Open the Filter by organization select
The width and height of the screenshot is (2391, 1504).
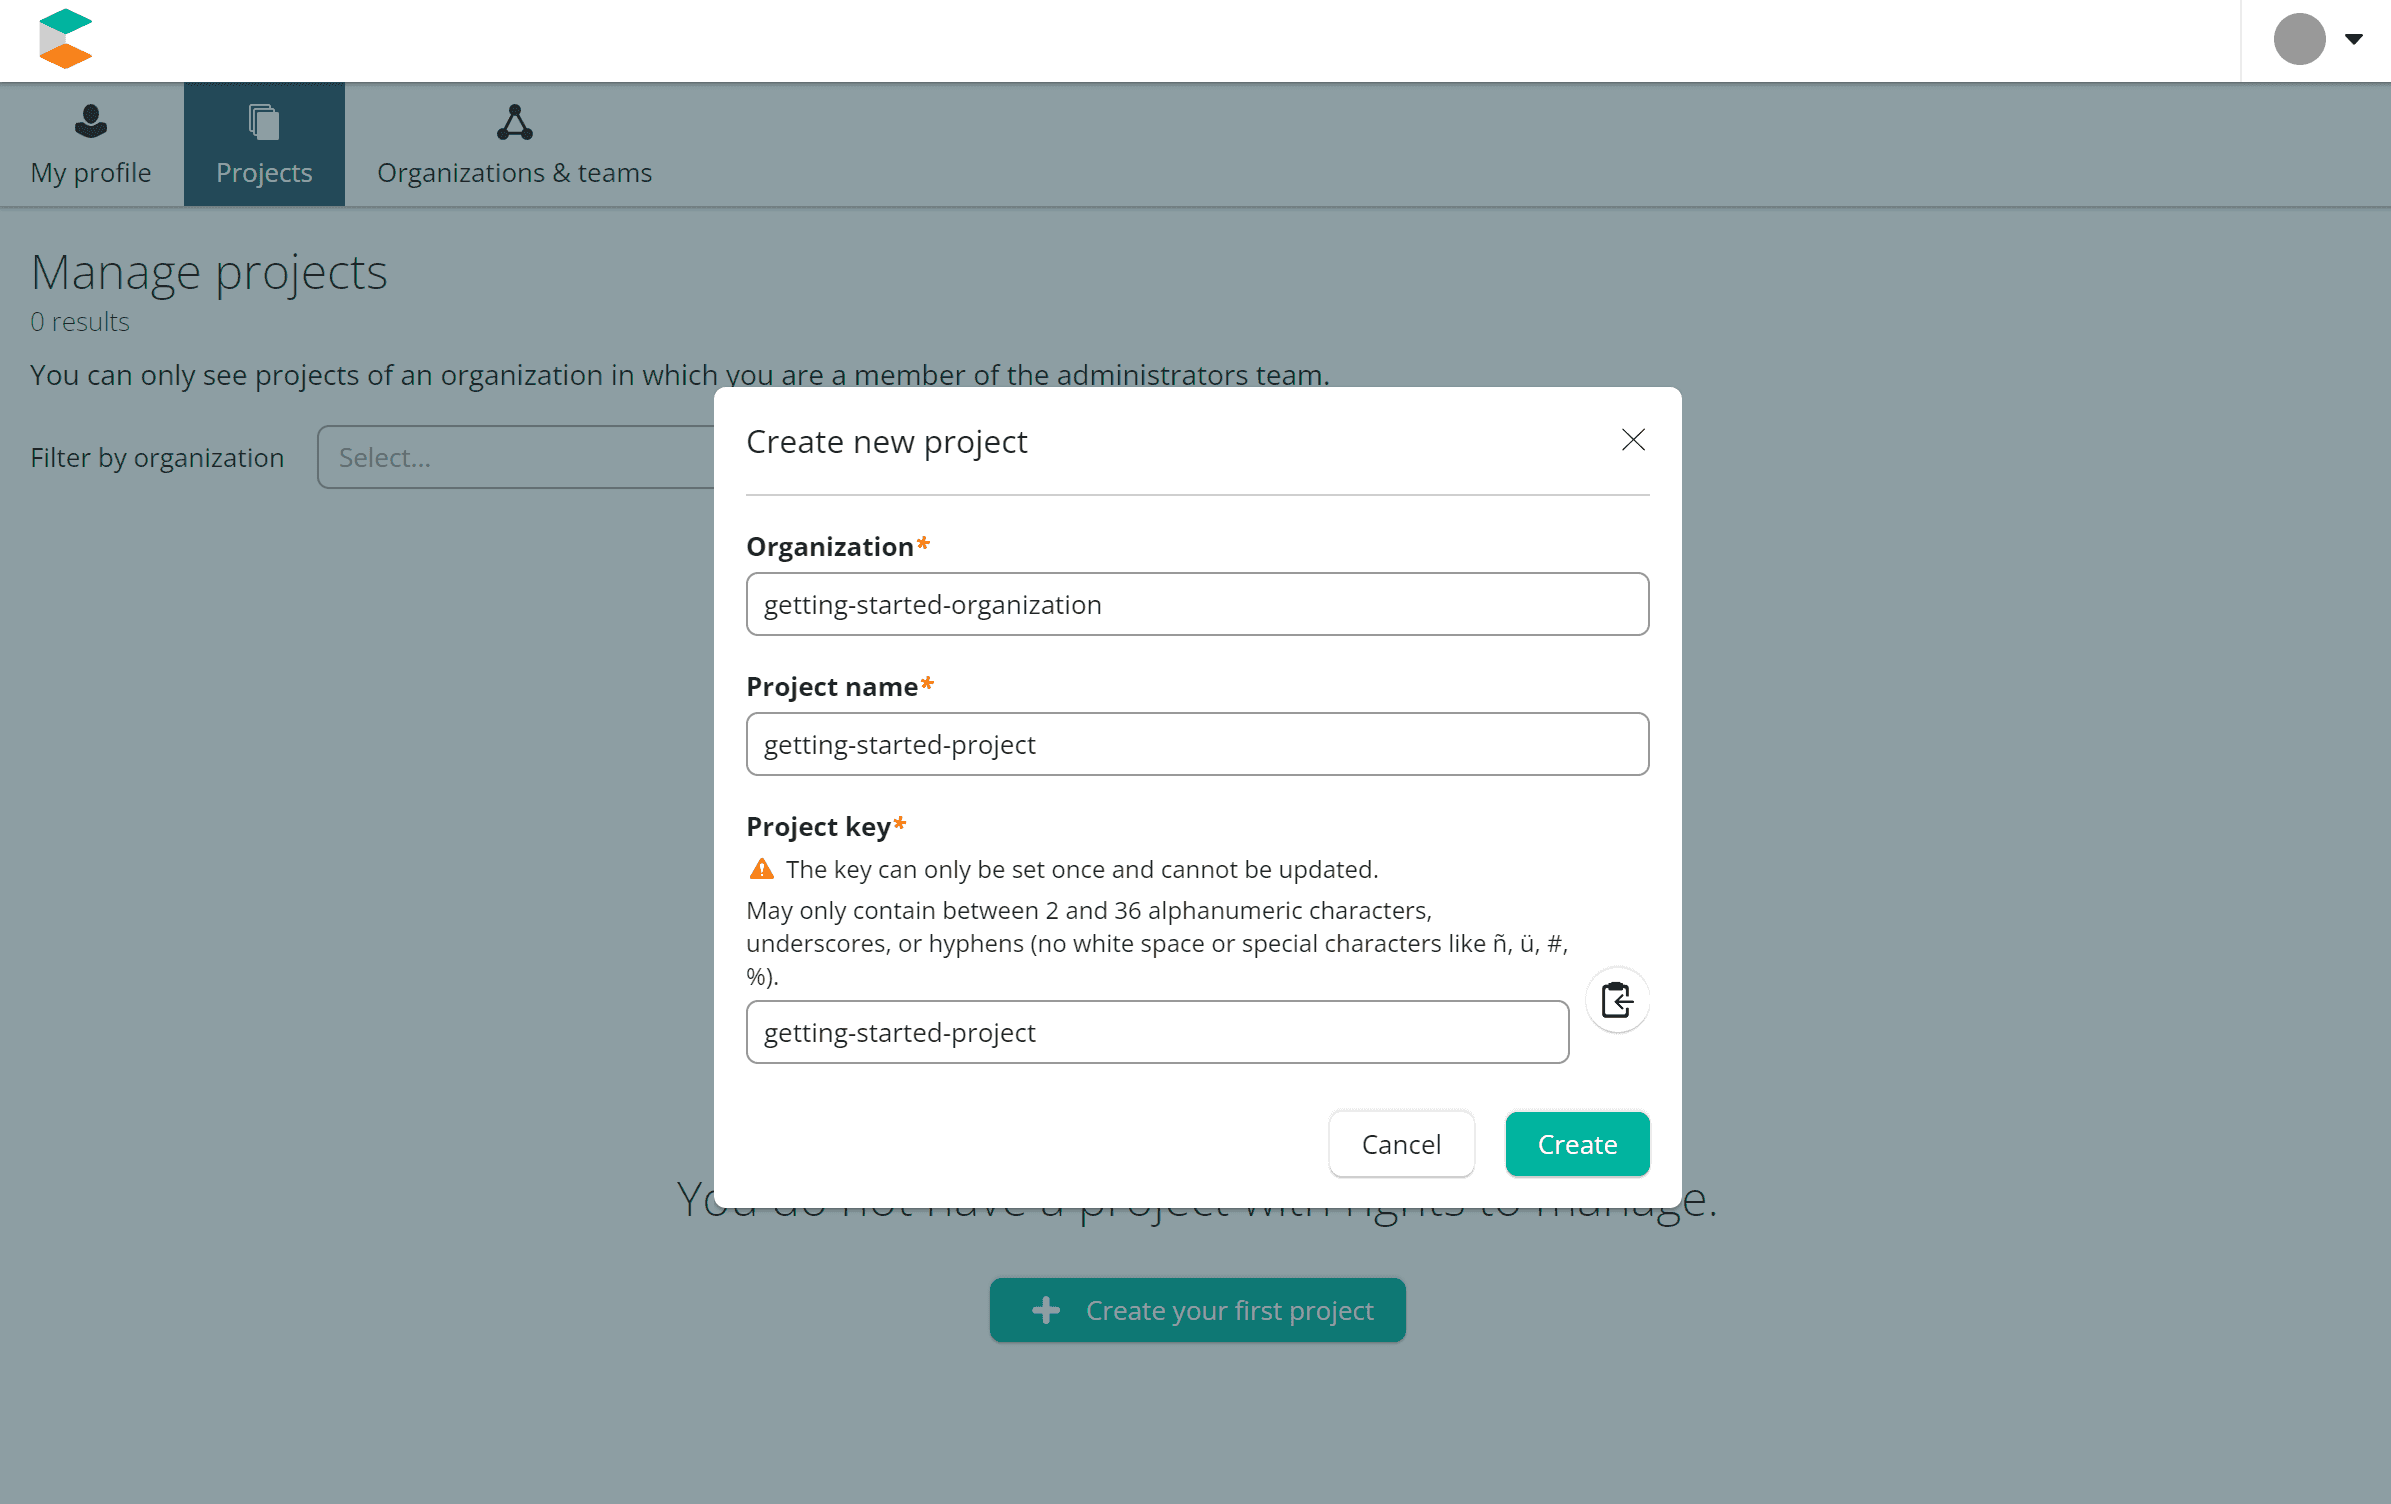(x=516, y=457)
